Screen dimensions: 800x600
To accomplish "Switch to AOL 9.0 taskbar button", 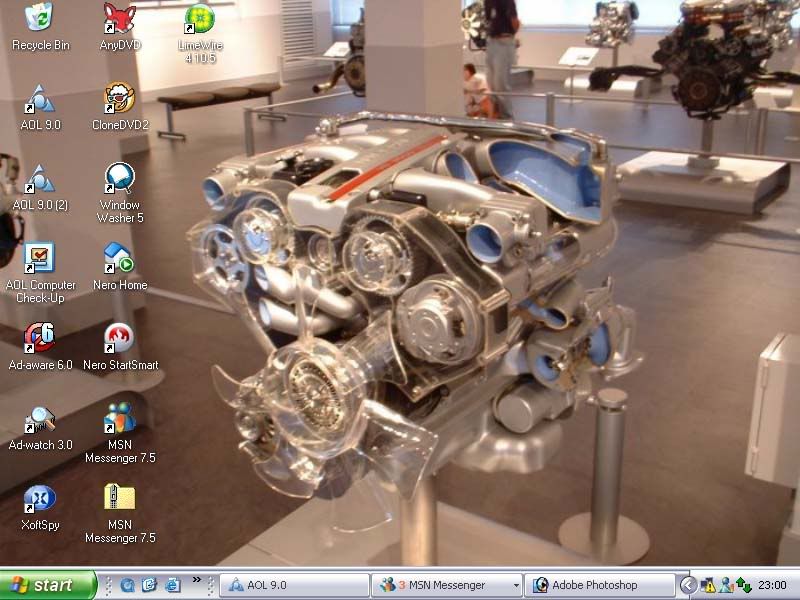I will pyautogui.click(x=294, y=585).
